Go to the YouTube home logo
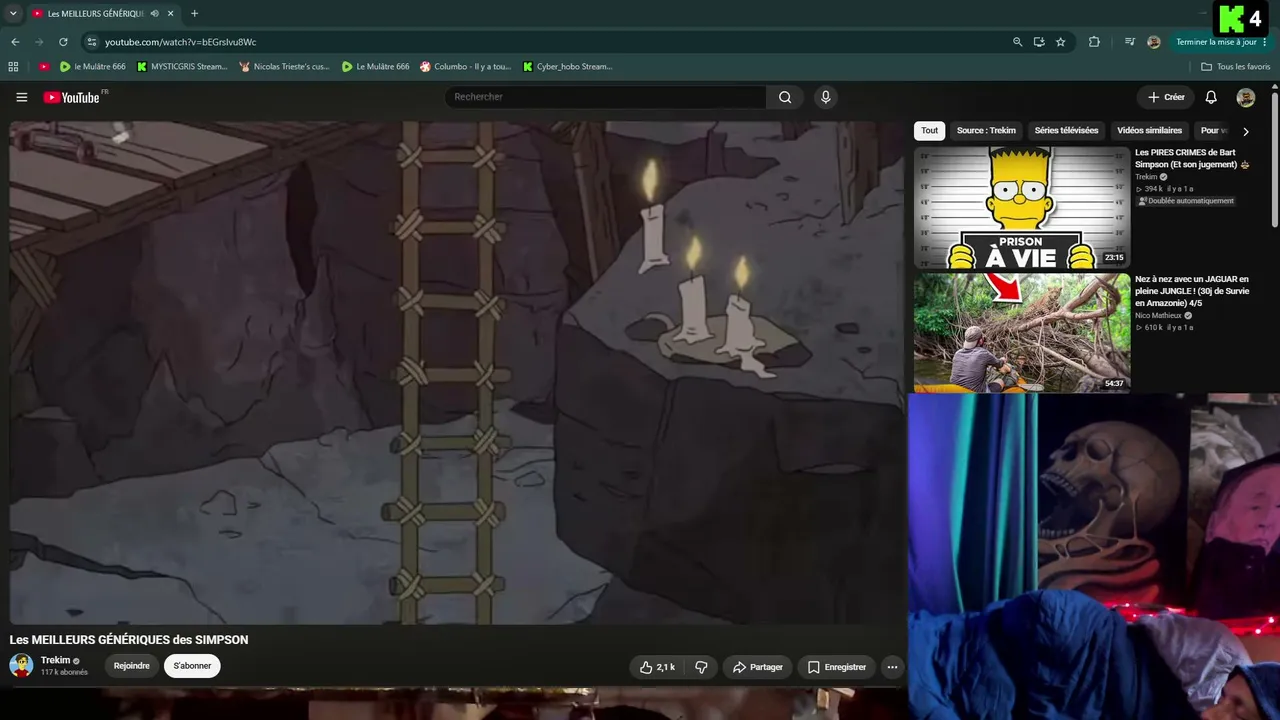This screenshot has height=720, width=1280. (71, 97)
